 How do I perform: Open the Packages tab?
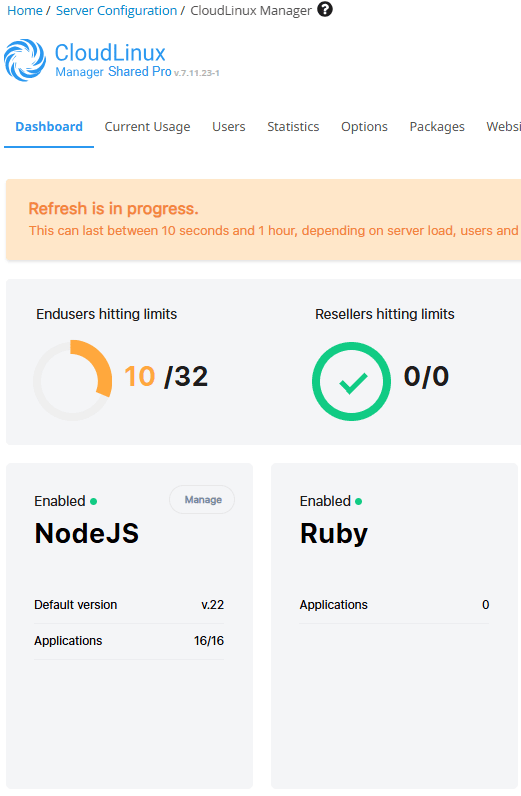click(x=437, y=126)
